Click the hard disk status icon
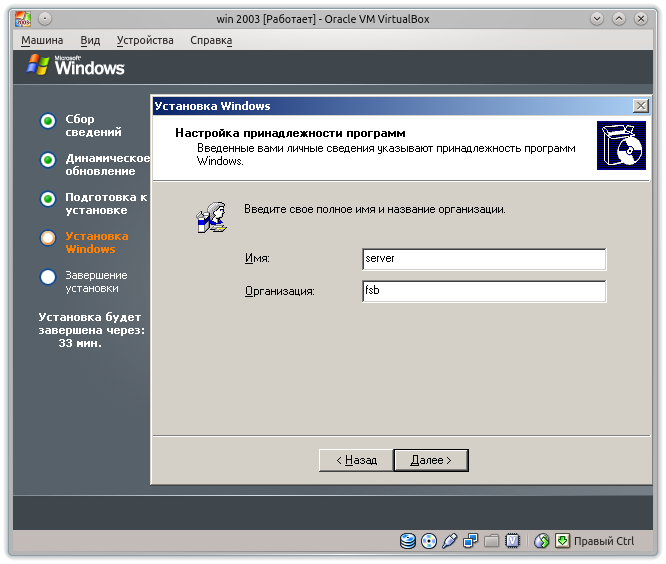This screenshot has width=666, height=564. click(408, 541)
